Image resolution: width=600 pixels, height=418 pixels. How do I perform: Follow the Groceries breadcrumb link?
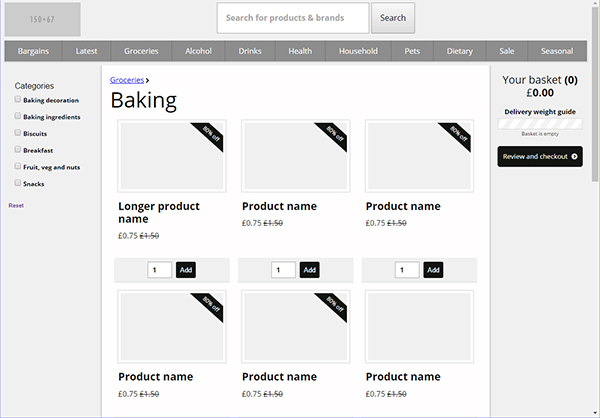pos(127,80)
